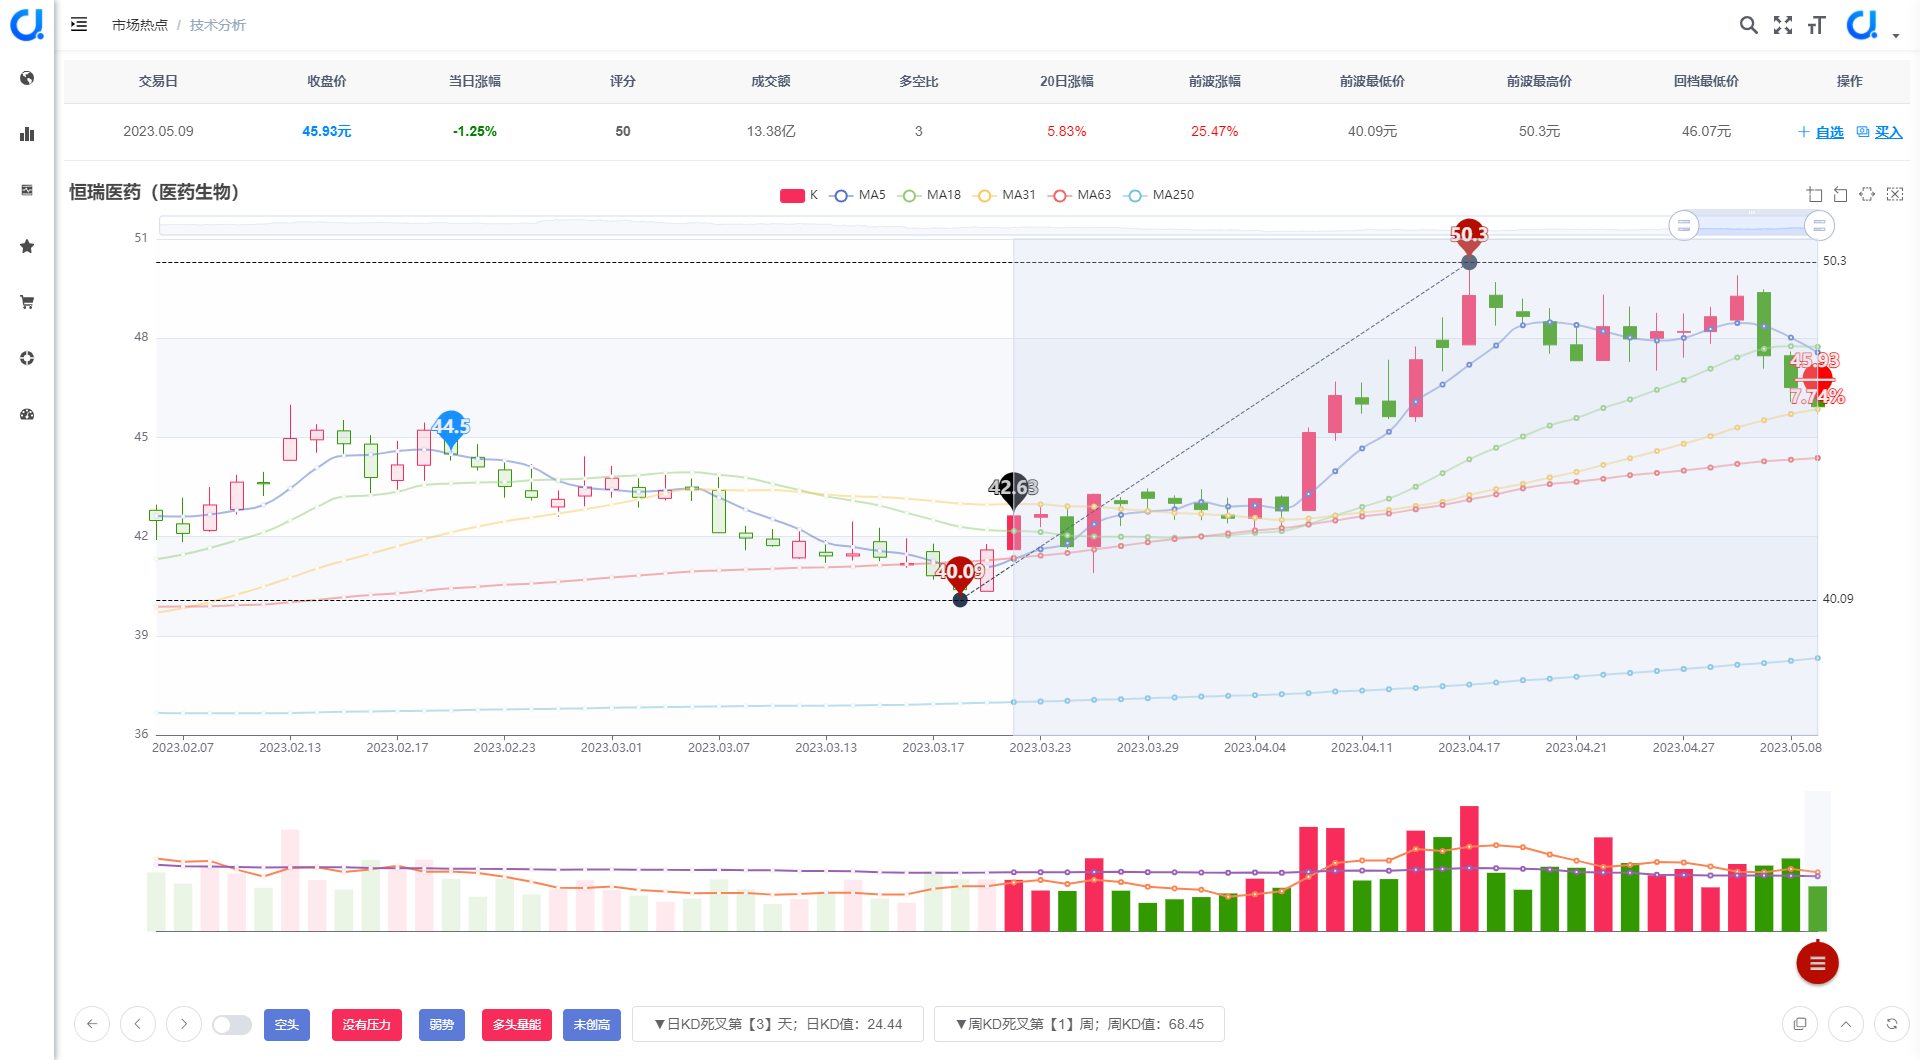Toggle MA63 line visibility in legend

(1080, 195)
